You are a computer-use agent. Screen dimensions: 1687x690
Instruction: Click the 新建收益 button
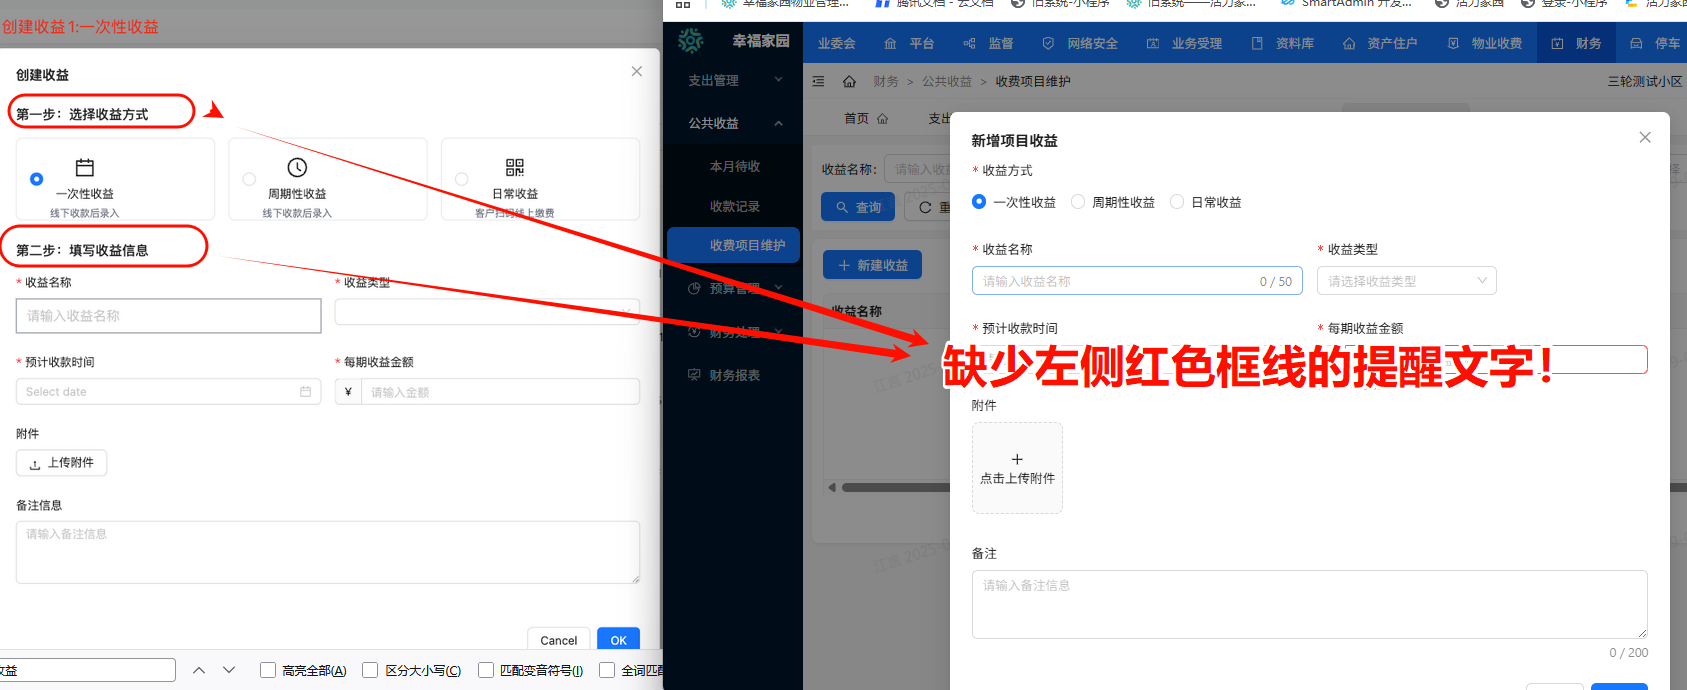coord(872,265)
